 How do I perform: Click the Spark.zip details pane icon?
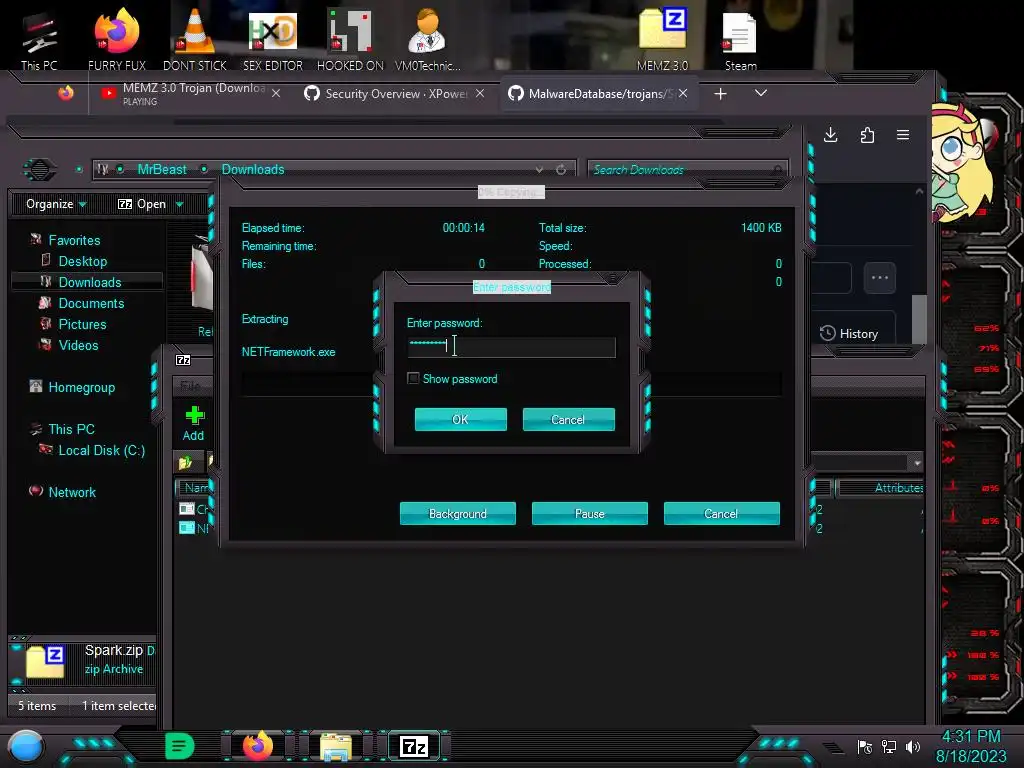(45, 661)
